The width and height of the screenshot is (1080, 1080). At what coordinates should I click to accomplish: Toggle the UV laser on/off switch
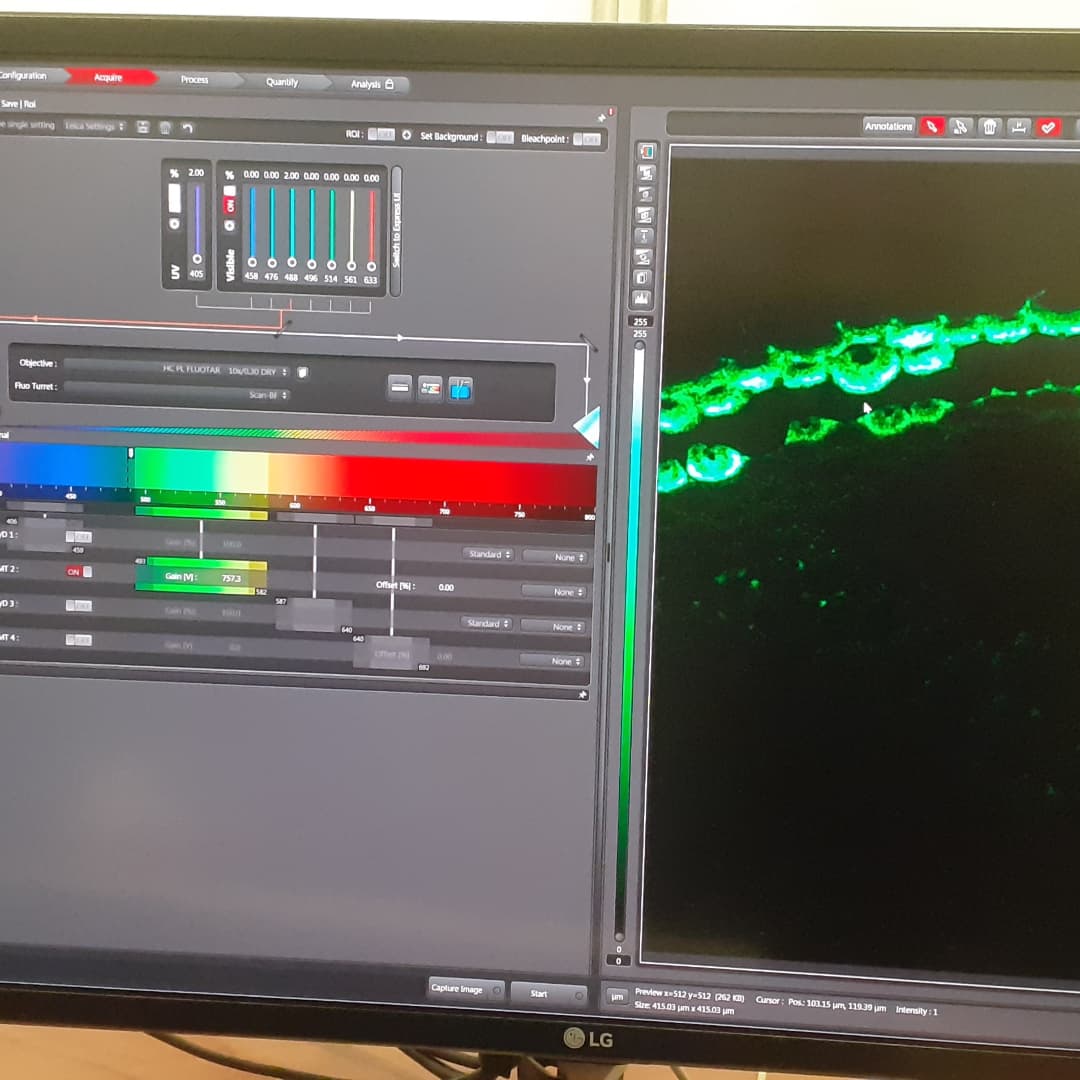pos(174,198)
